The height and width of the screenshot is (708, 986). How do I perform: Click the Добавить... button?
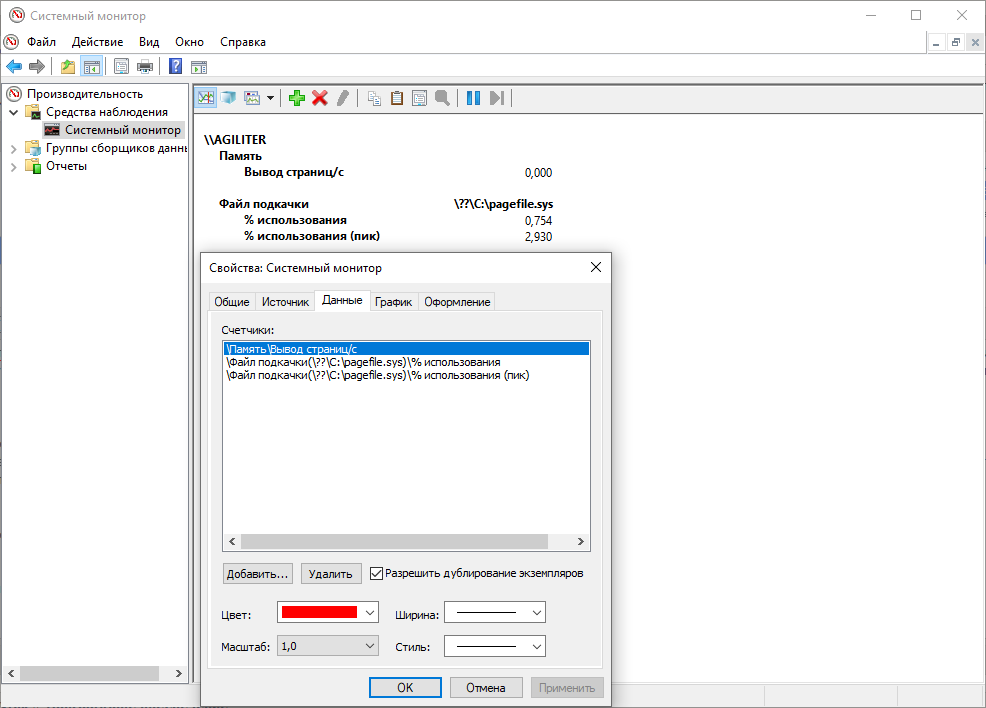257,573
